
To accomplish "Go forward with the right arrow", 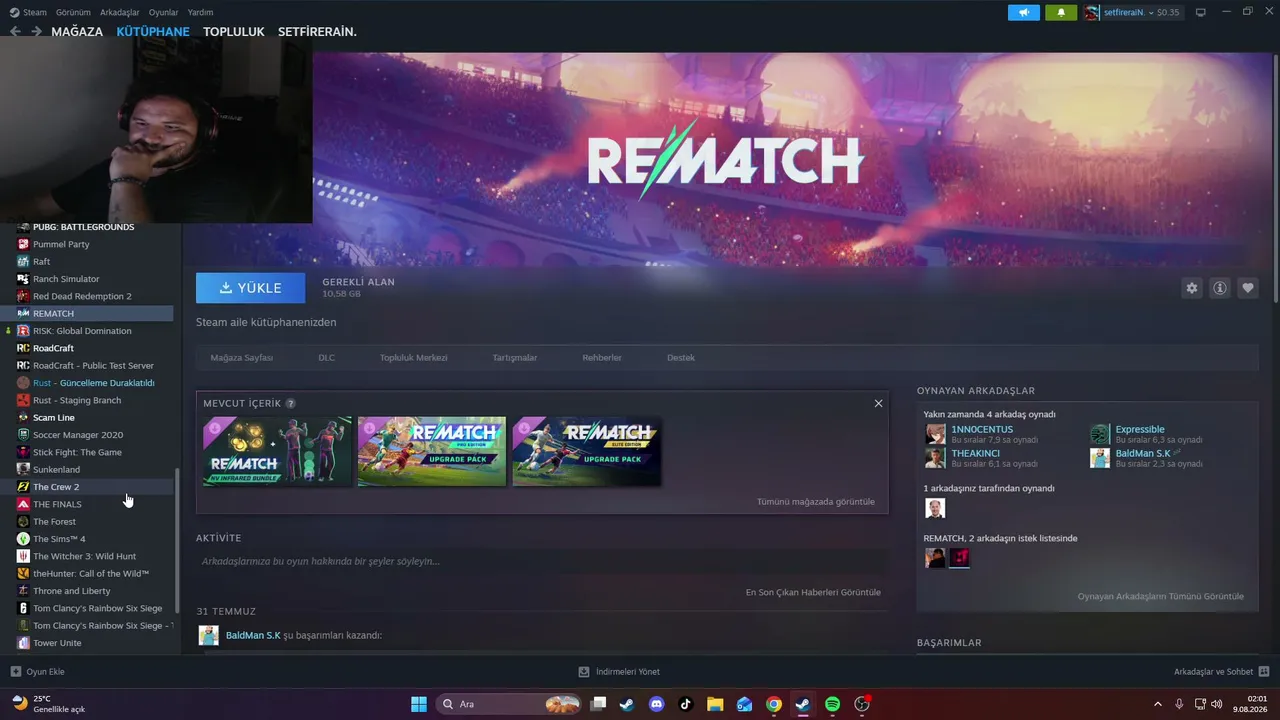I will [x=36, y=31].
